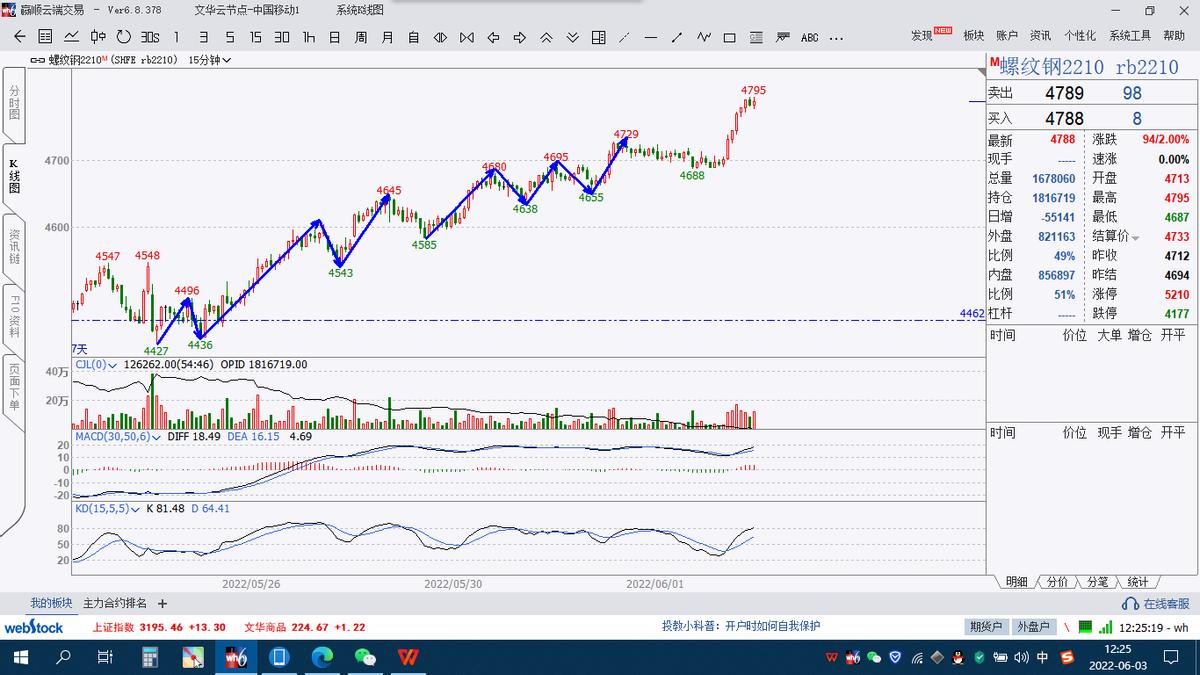
Task: Open the quote list table icon
Action: pos(45,37)
